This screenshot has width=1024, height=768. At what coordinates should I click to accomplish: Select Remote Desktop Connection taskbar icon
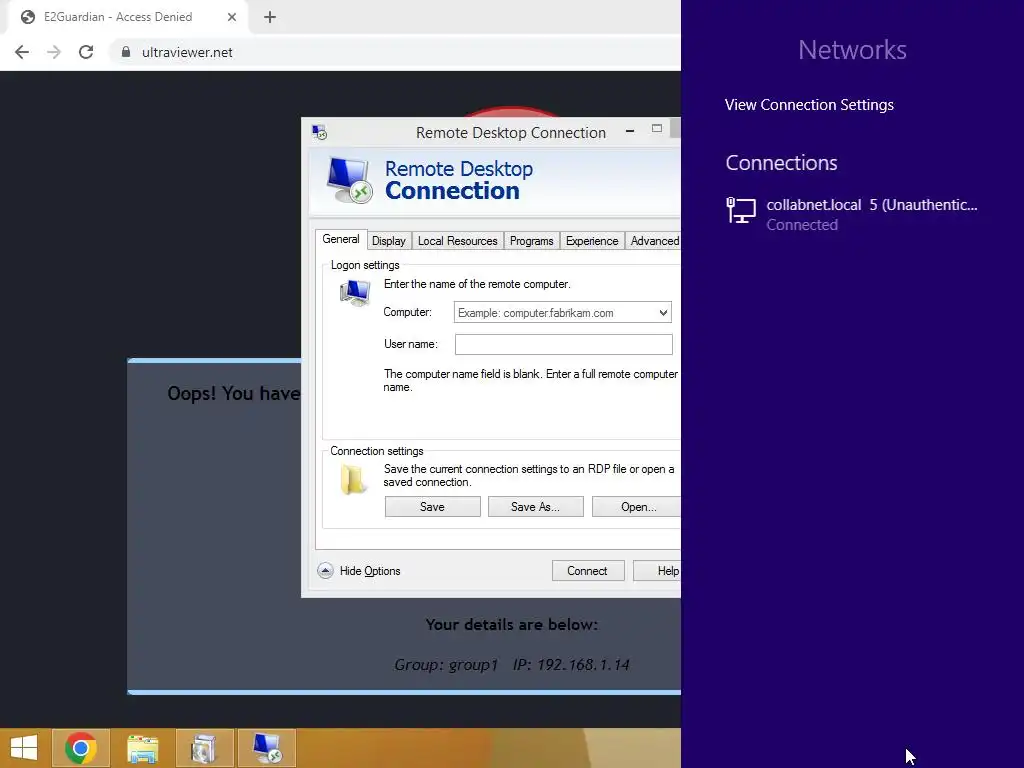(x=267, y=748)
